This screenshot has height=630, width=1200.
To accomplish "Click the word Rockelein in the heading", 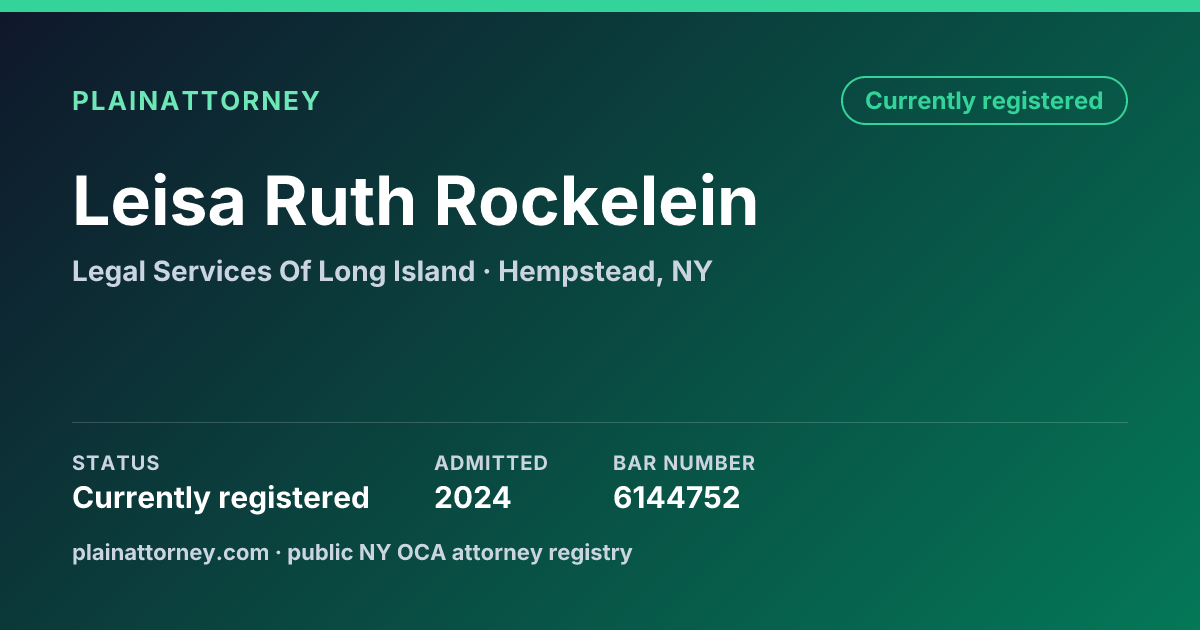I will [x=596, y=201].
